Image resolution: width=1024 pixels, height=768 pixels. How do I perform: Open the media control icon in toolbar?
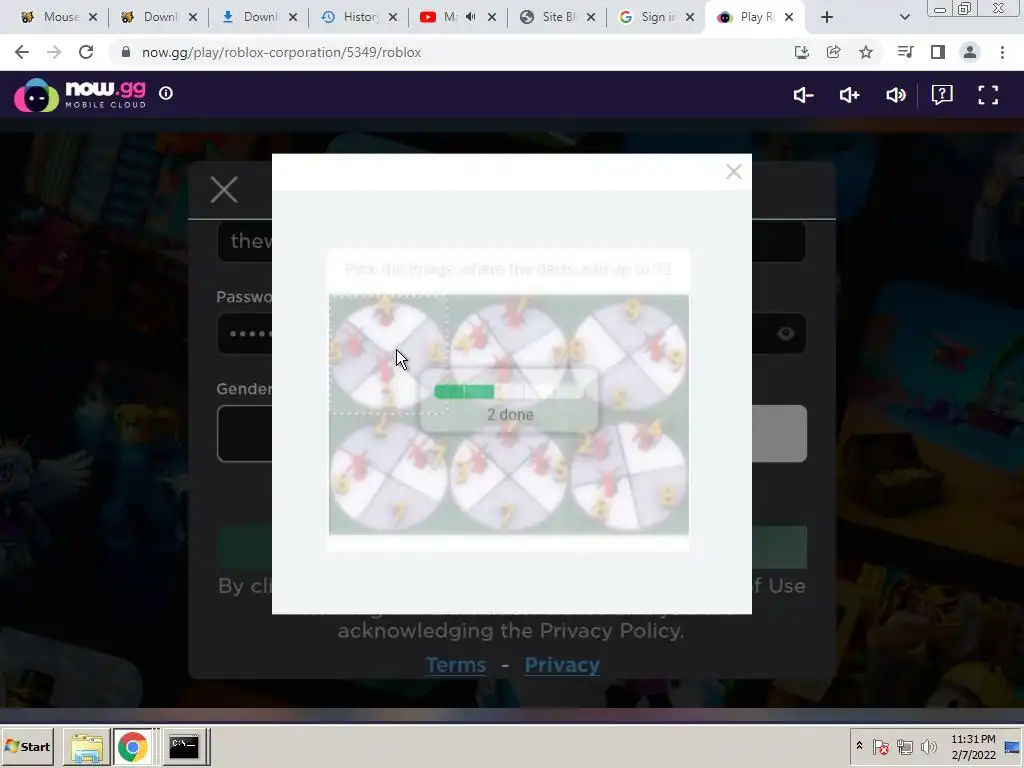coord(905,52)
